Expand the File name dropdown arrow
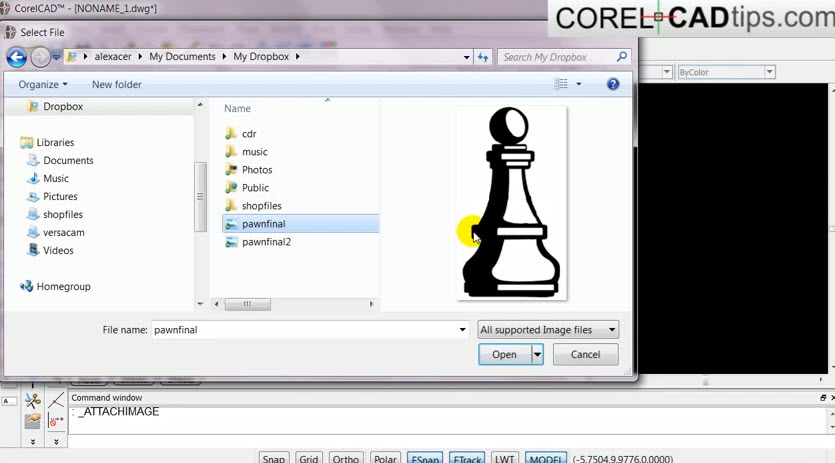The image size is (835, 463). click(x=462, y=330)
